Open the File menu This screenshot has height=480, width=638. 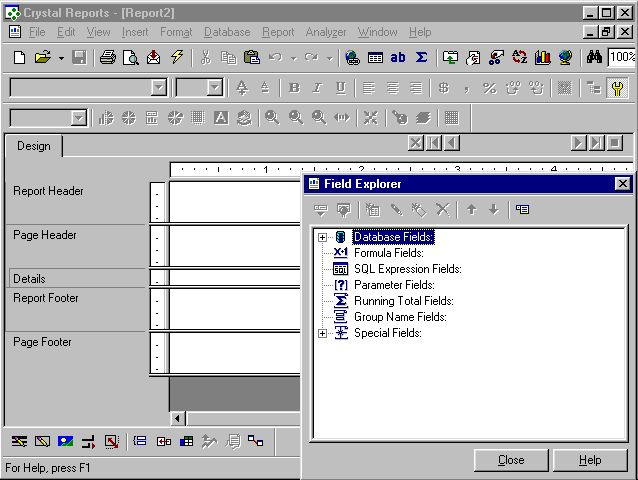click(37, 32)
